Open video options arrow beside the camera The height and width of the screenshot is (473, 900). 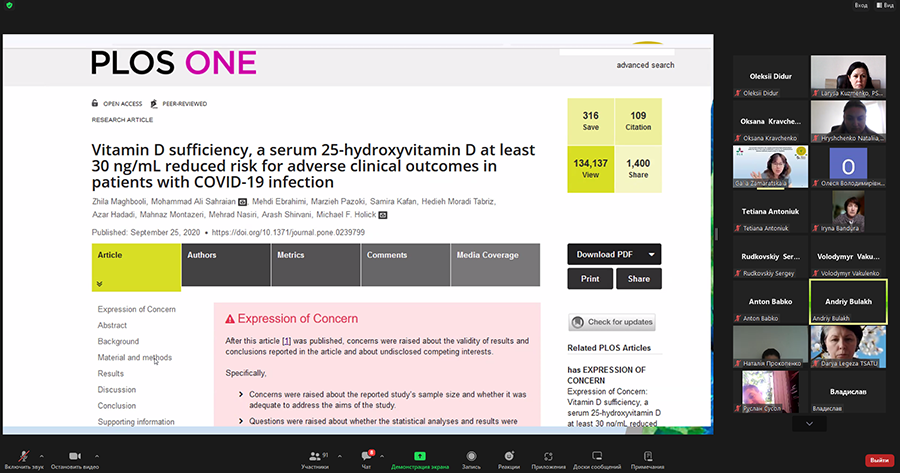[x=96, y=456]
